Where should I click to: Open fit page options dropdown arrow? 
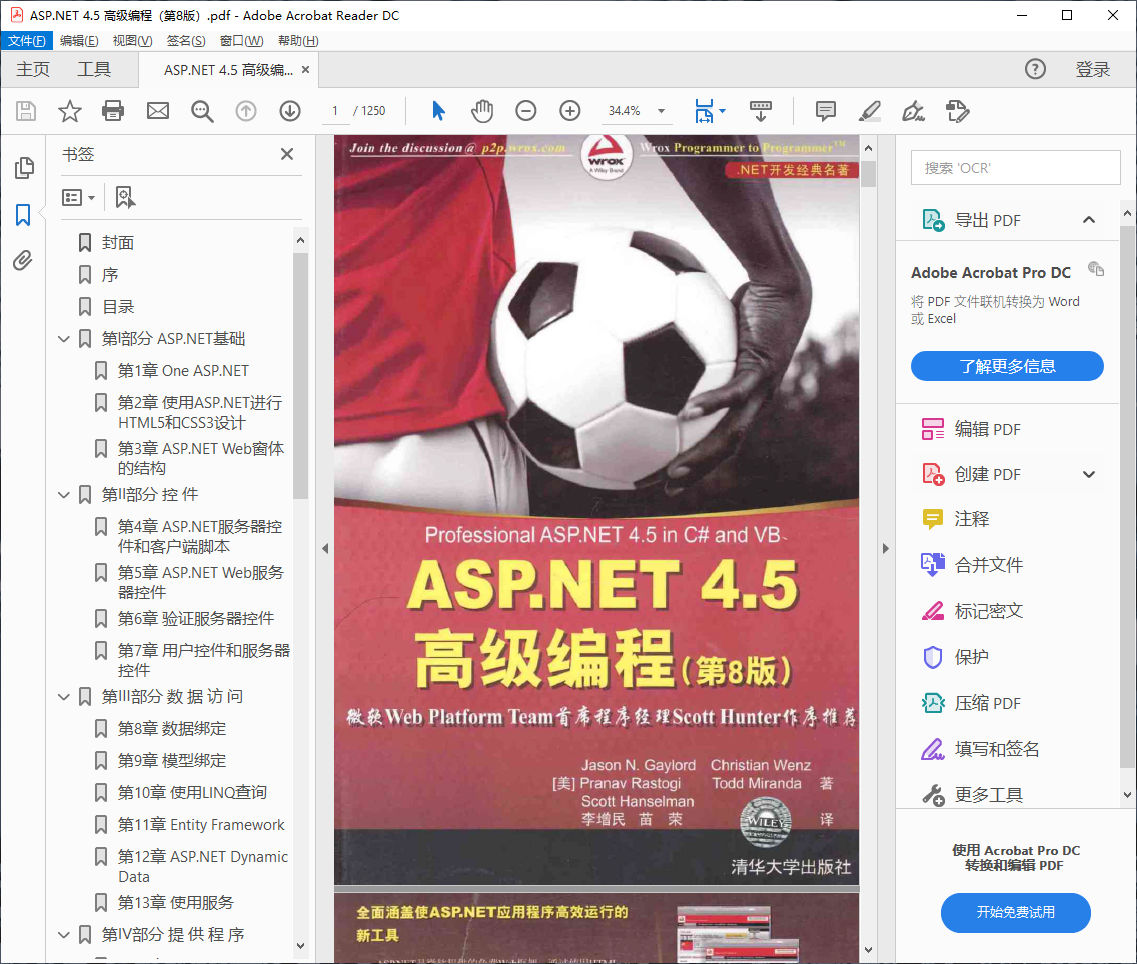[x=722, y=111]
